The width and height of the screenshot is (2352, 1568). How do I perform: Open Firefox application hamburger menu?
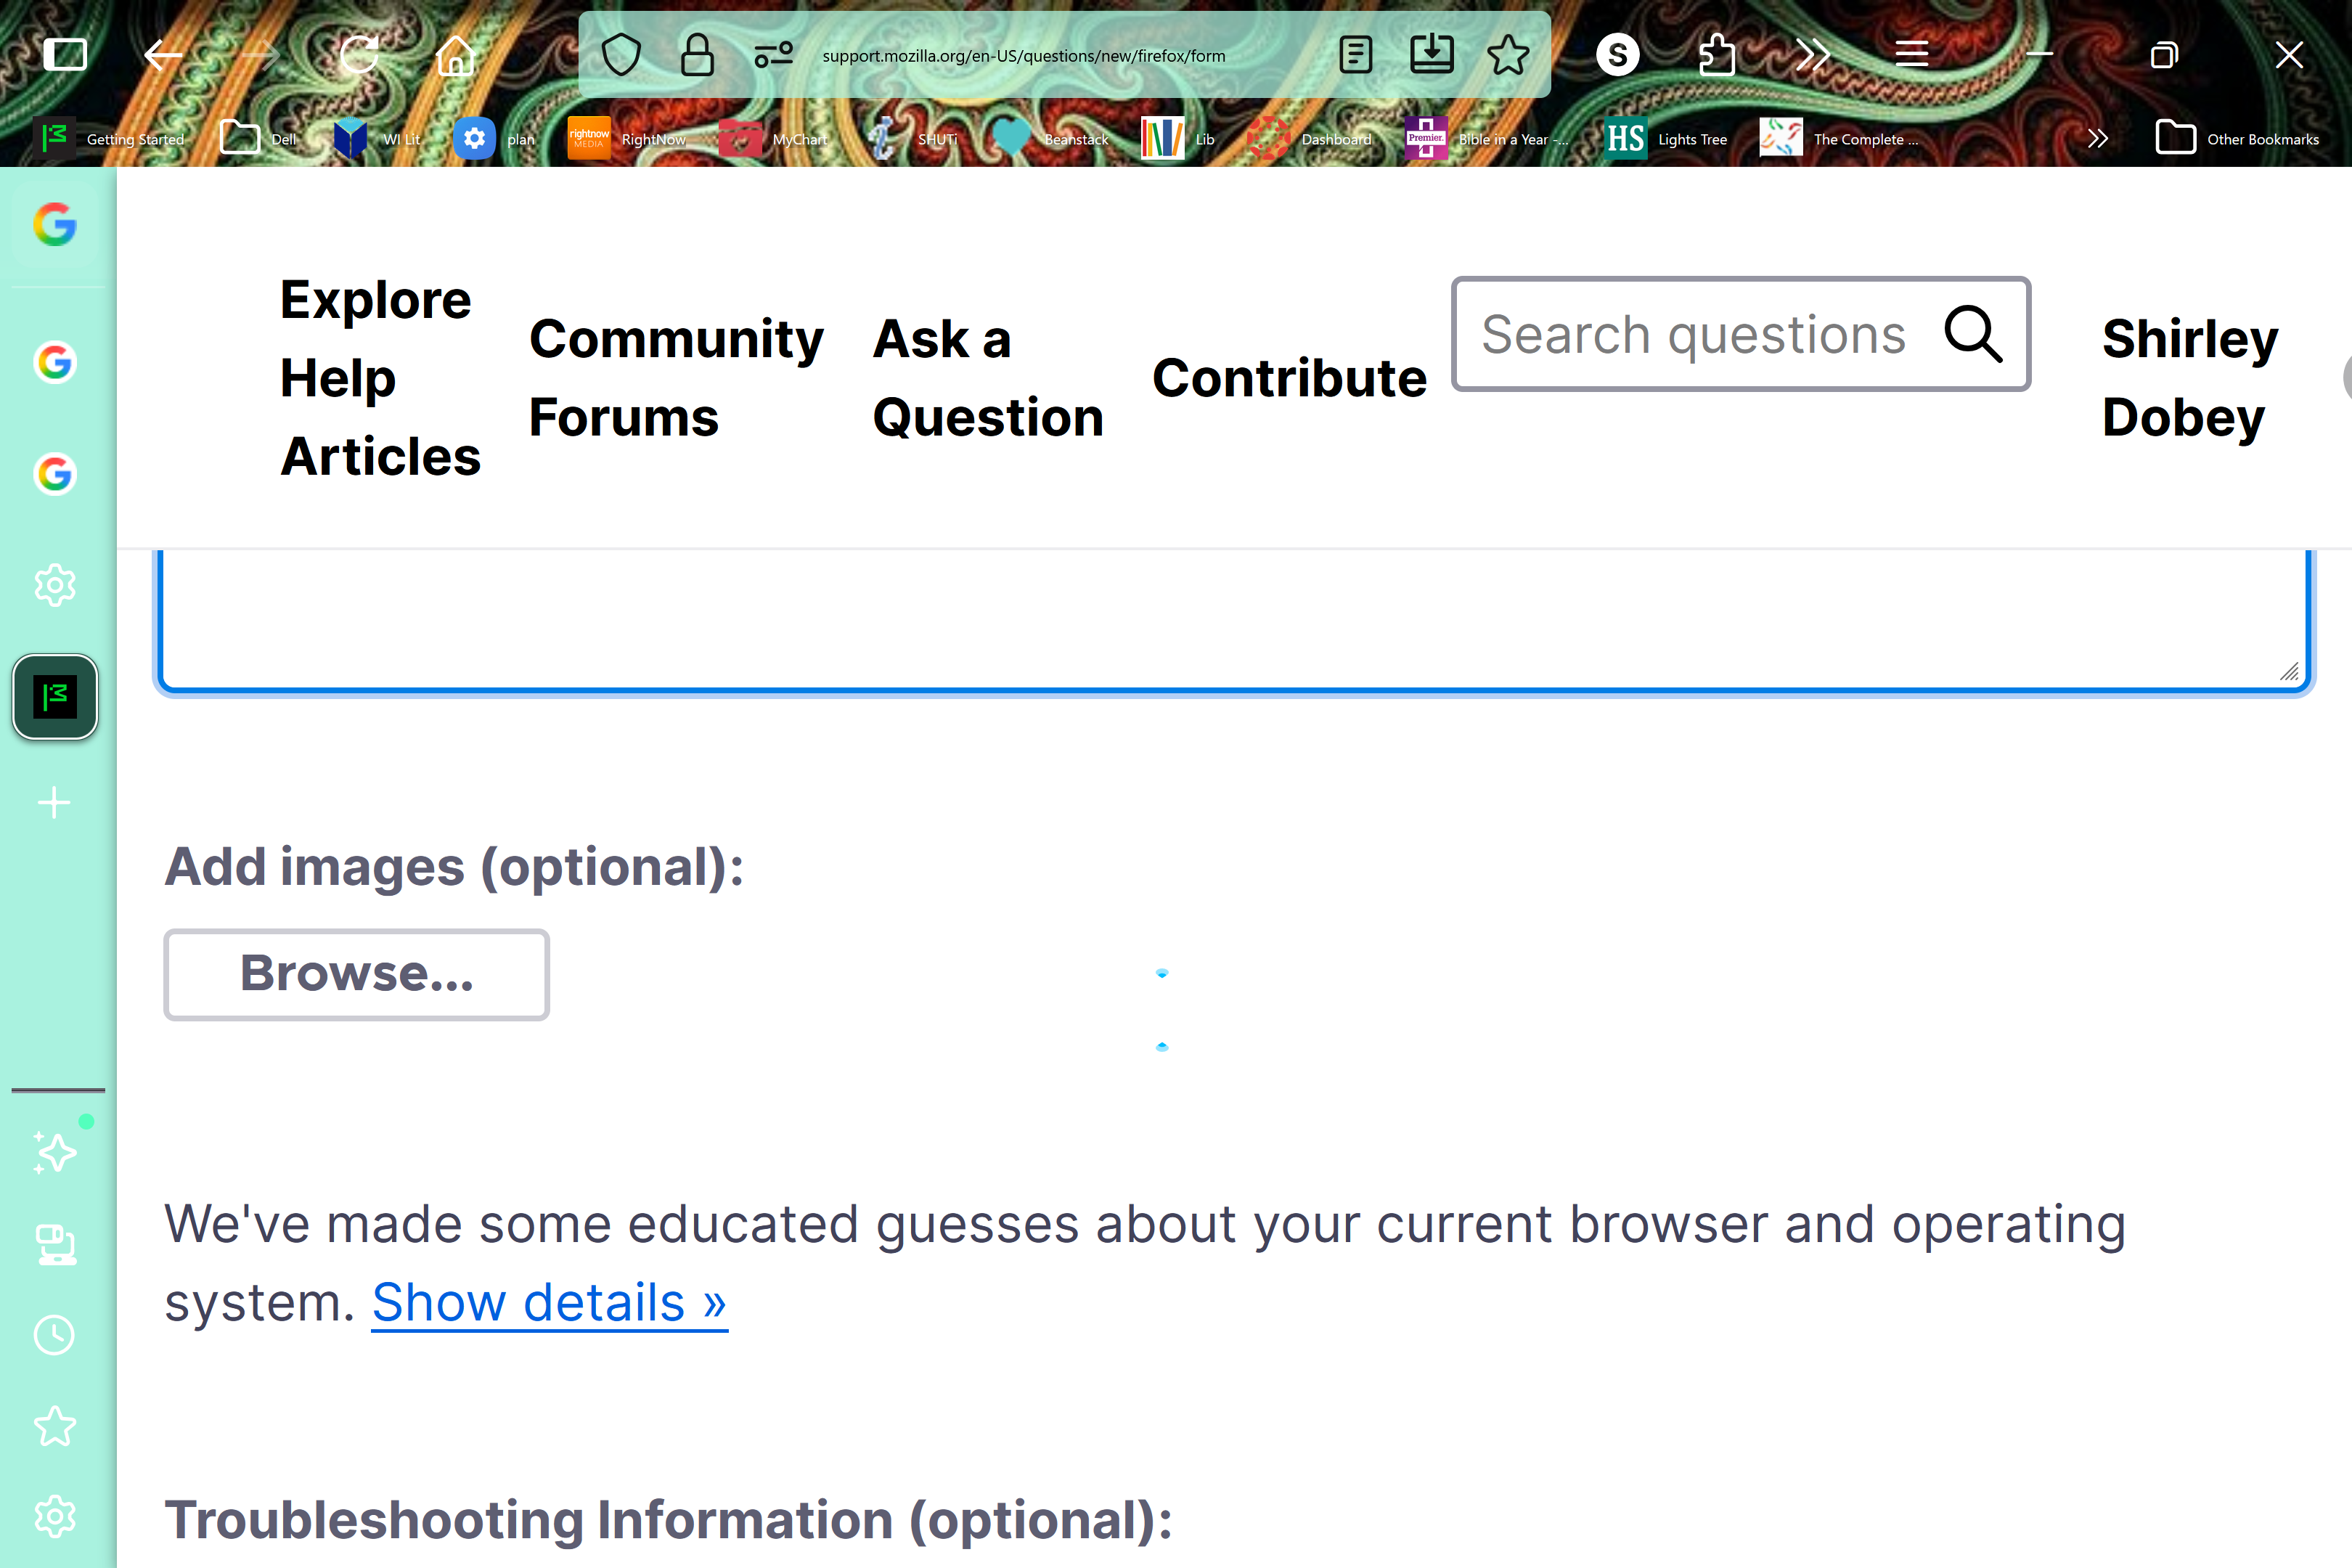pyautogui.click(x=1911, y=55)
